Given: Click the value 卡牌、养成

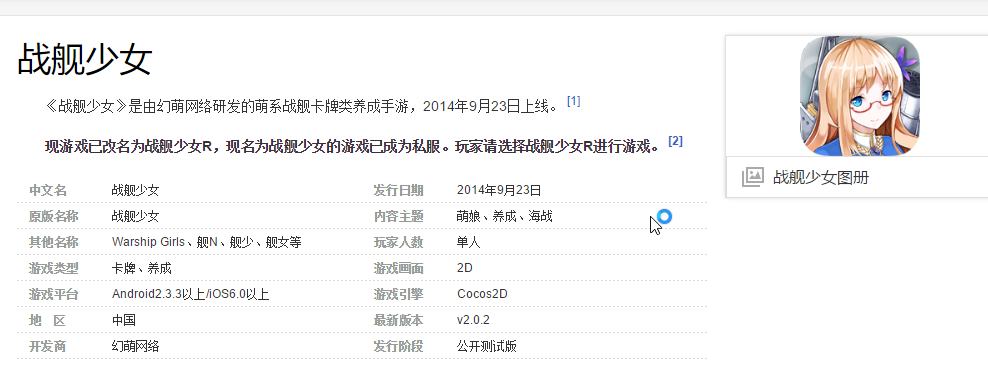Looking at the screenshot, I should [142, 268].
